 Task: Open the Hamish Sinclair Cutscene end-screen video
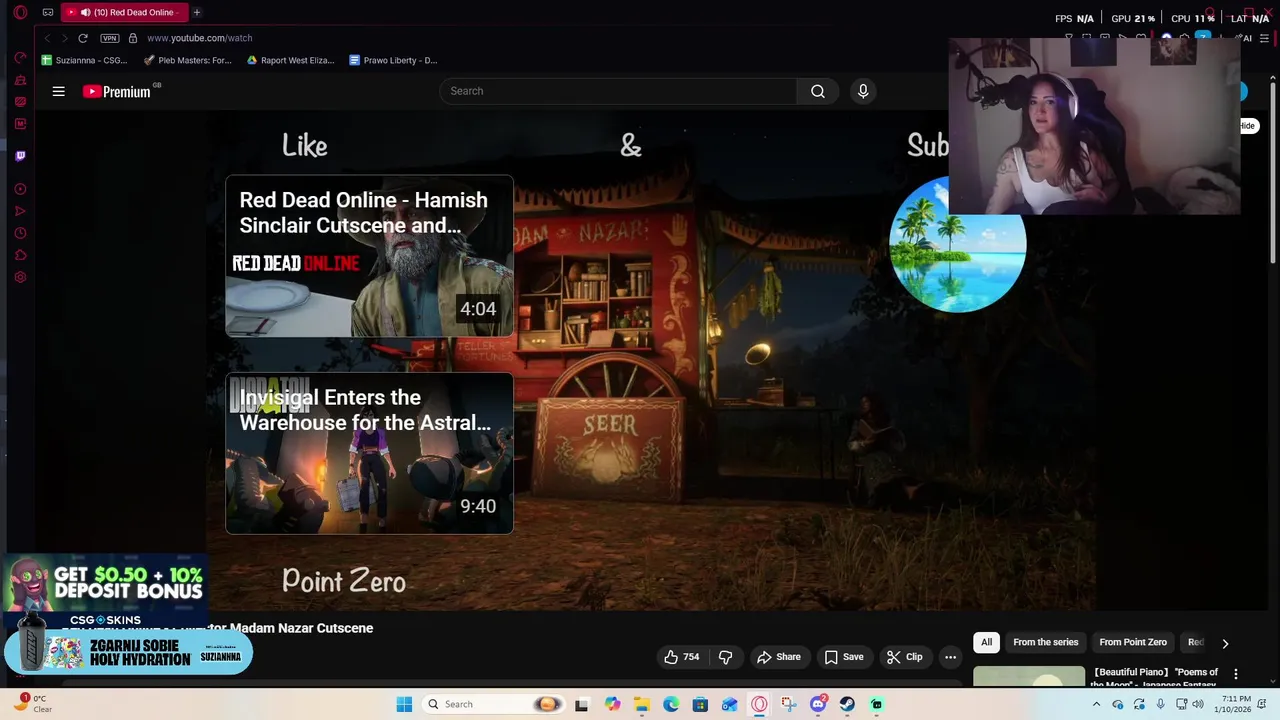tap(369, 256)
